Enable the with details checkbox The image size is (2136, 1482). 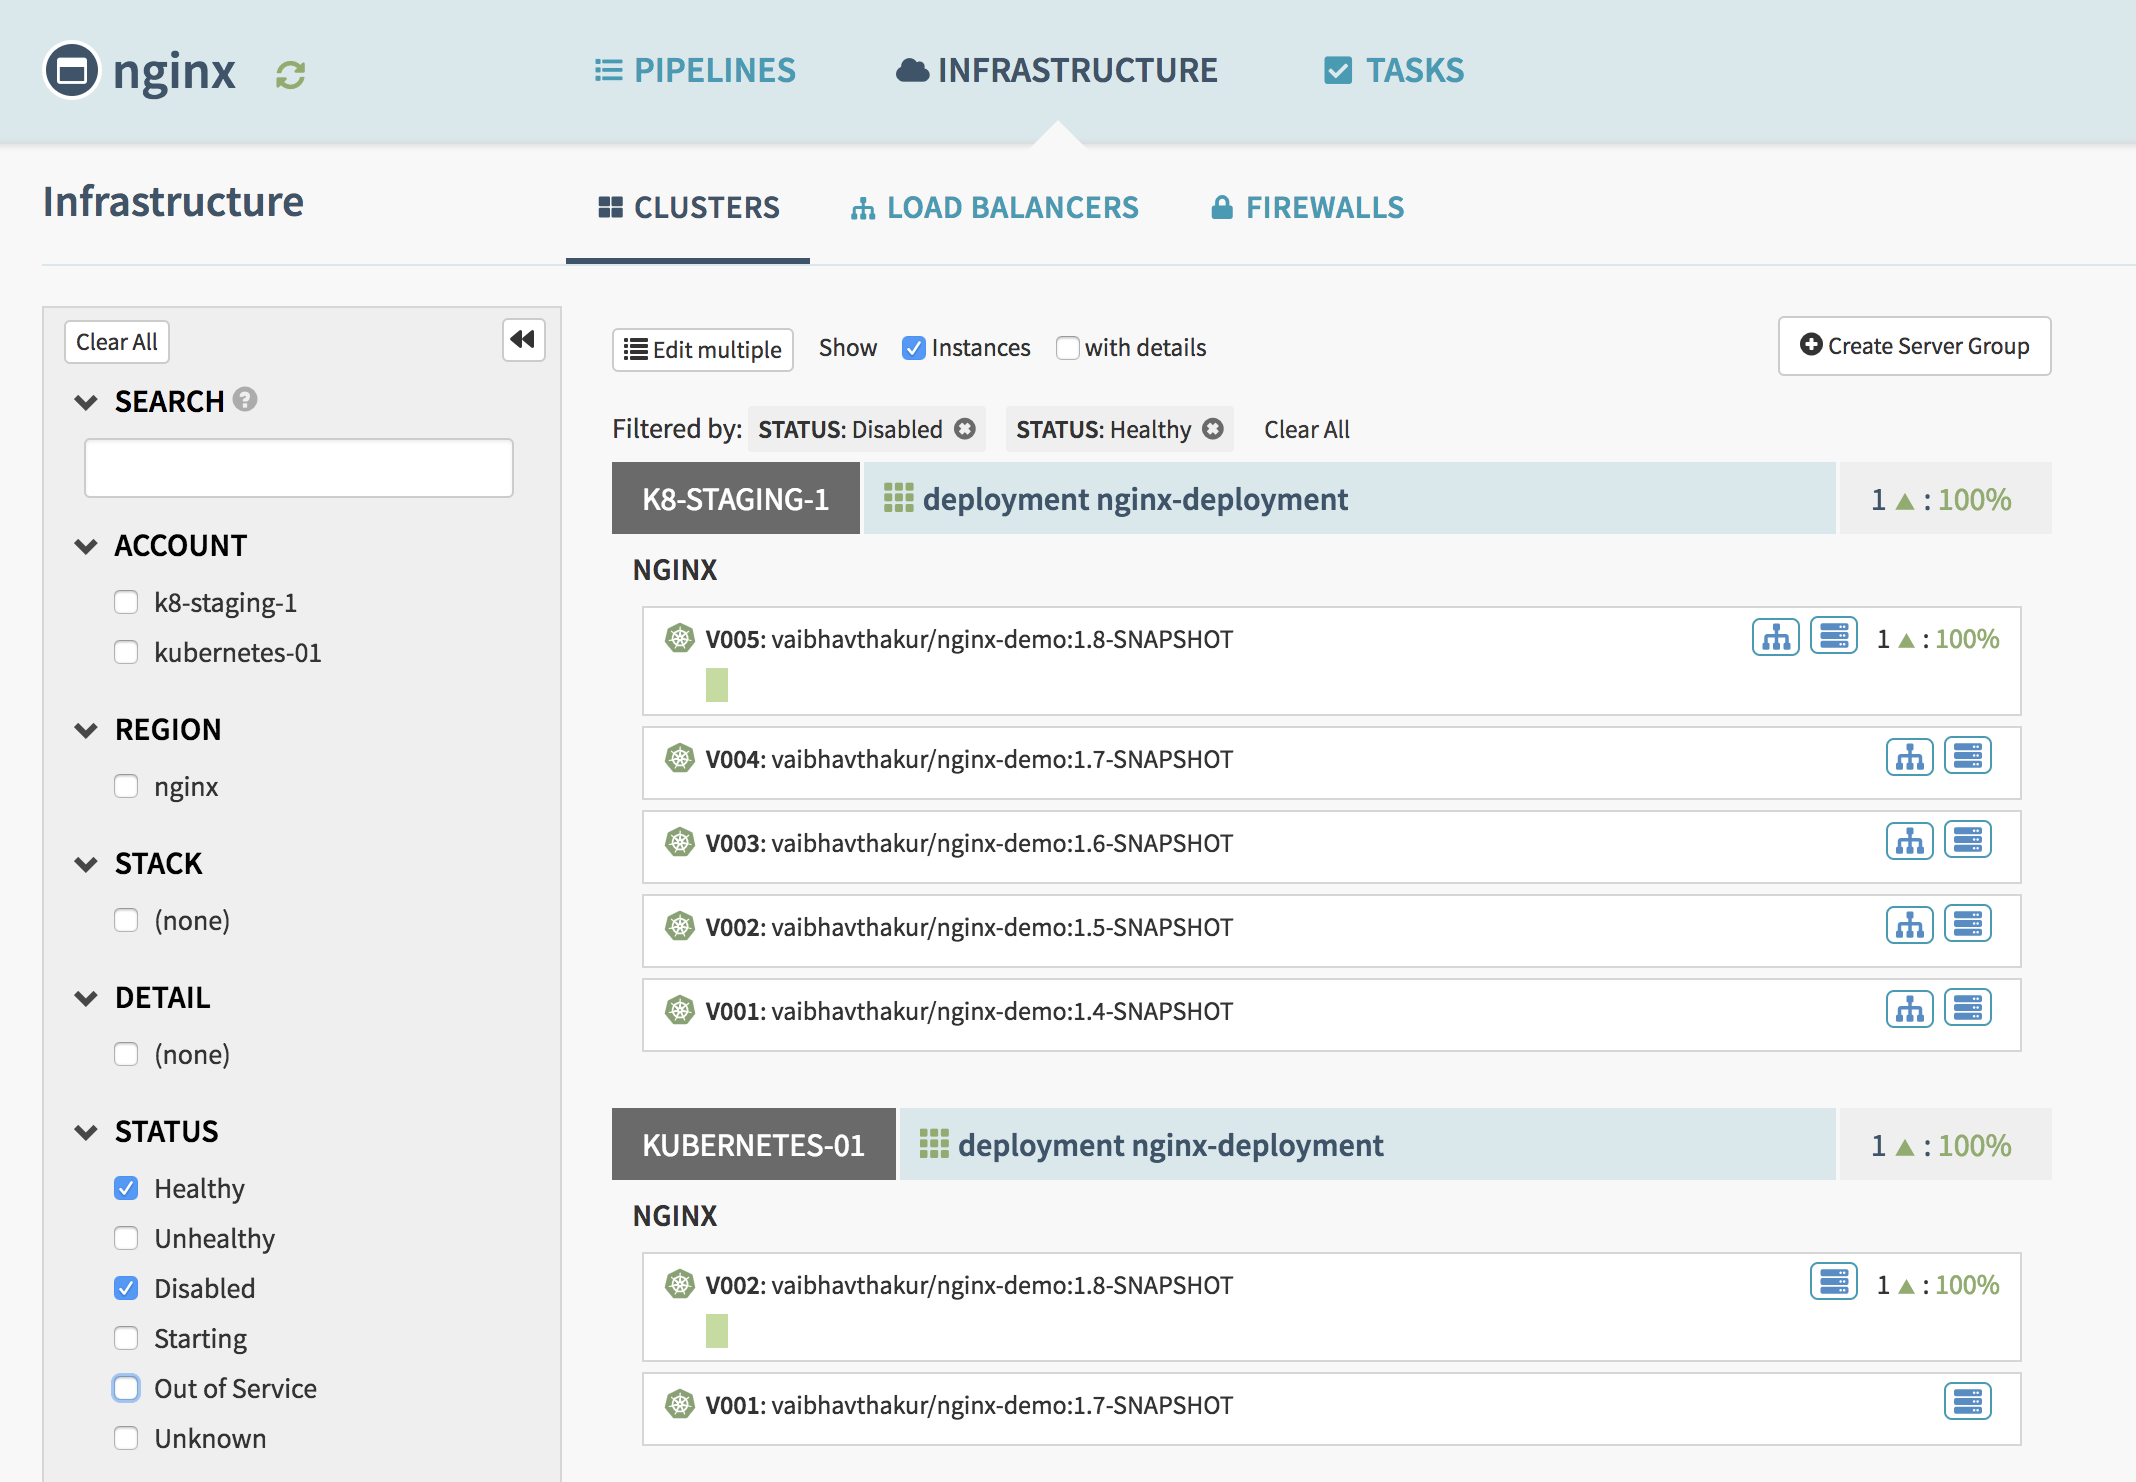(x=1068, y=348)
